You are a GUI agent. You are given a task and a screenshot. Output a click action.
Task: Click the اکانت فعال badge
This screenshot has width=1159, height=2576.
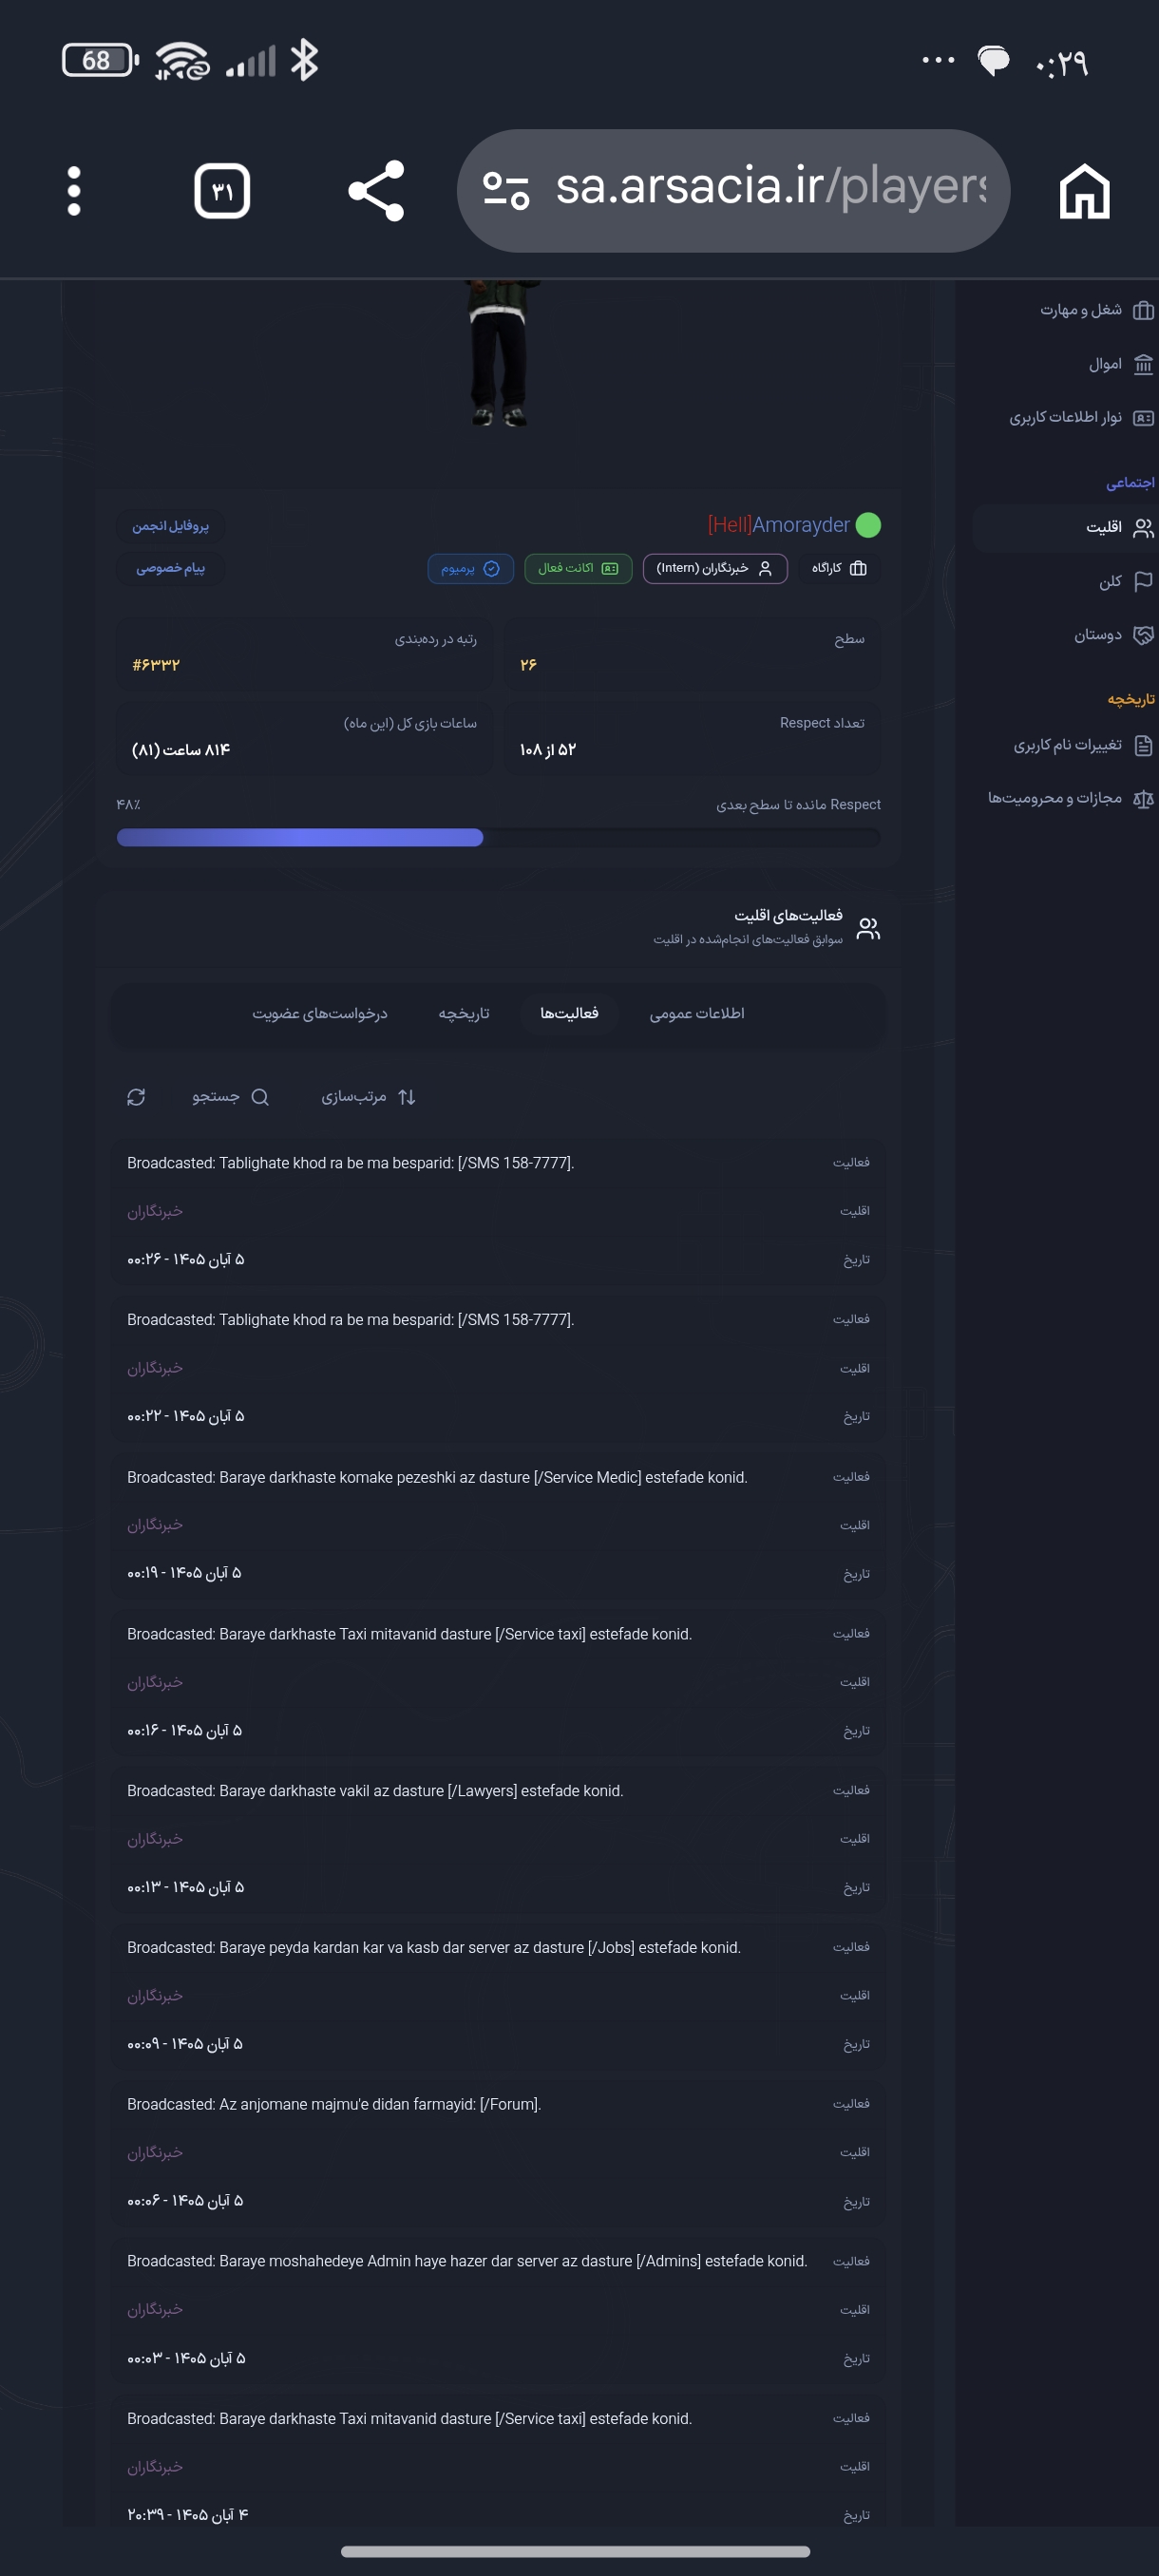(x=578, y=568)
